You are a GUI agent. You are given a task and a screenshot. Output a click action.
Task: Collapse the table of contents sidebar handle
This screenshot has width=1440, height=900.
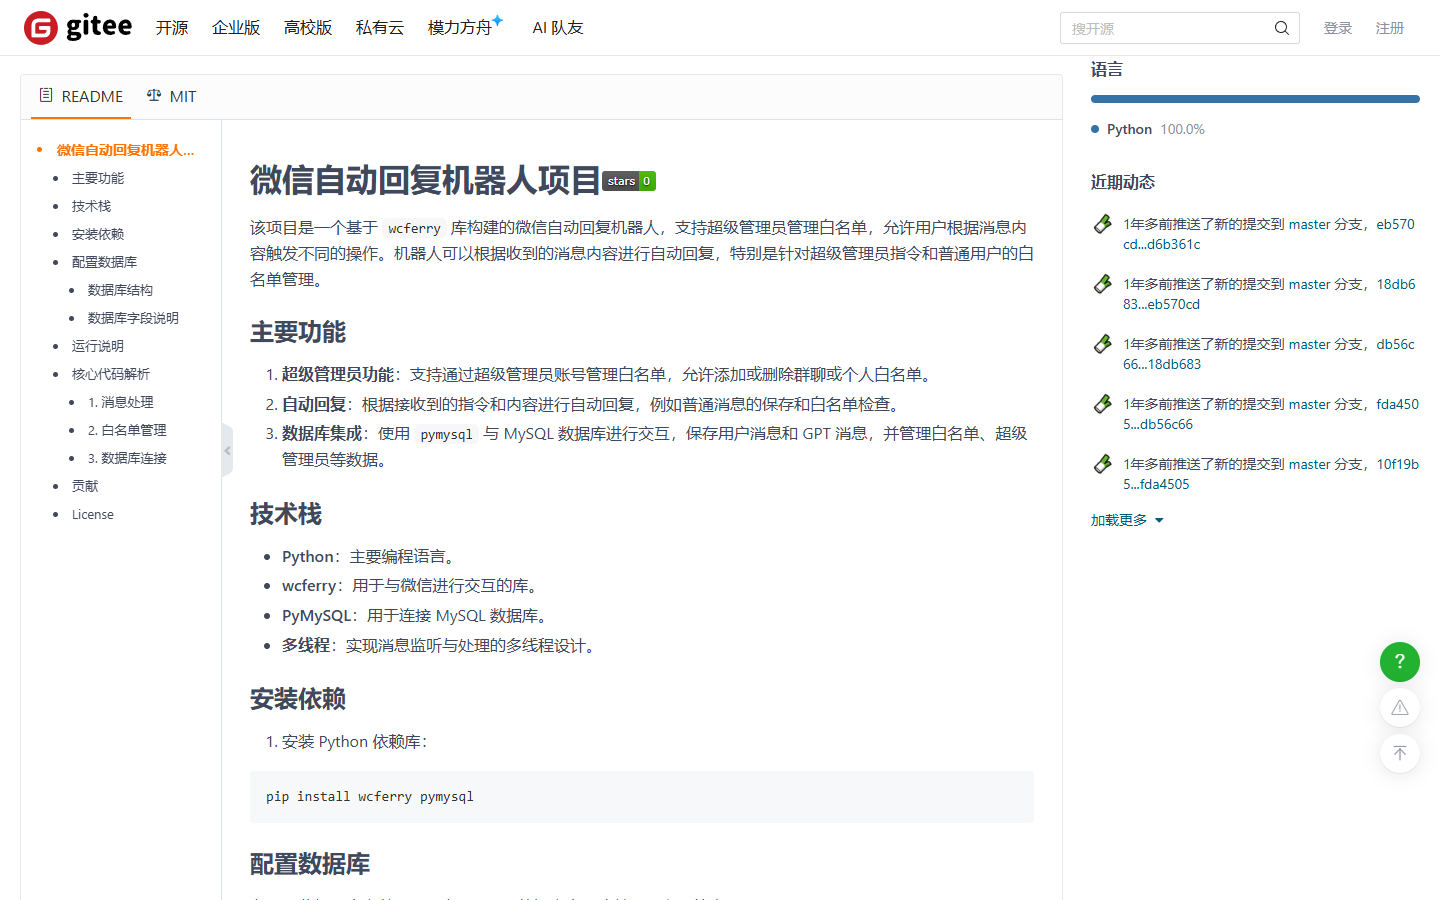[227, 450]
